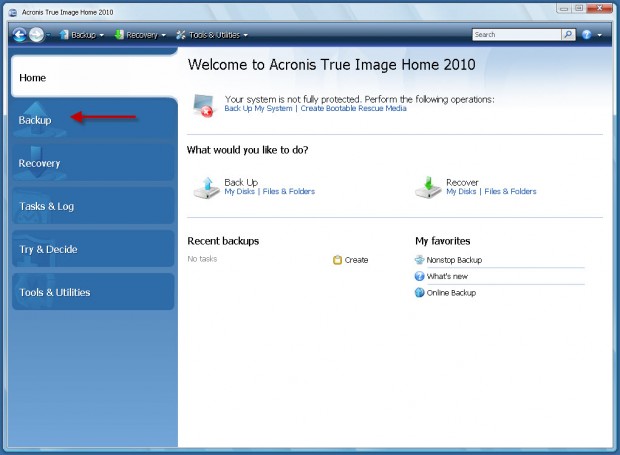Image resolution: width=620 pixels, height=455 pixels.
Task: Click the system not protected warning icon
Action: [x=205, y=104]
